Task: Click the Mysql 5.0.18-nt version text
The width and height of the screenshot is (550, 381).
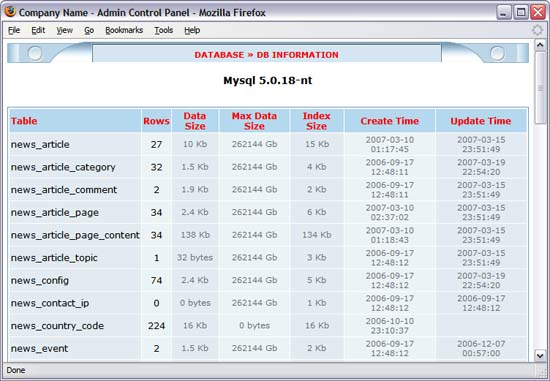Action: pos(268,80)
